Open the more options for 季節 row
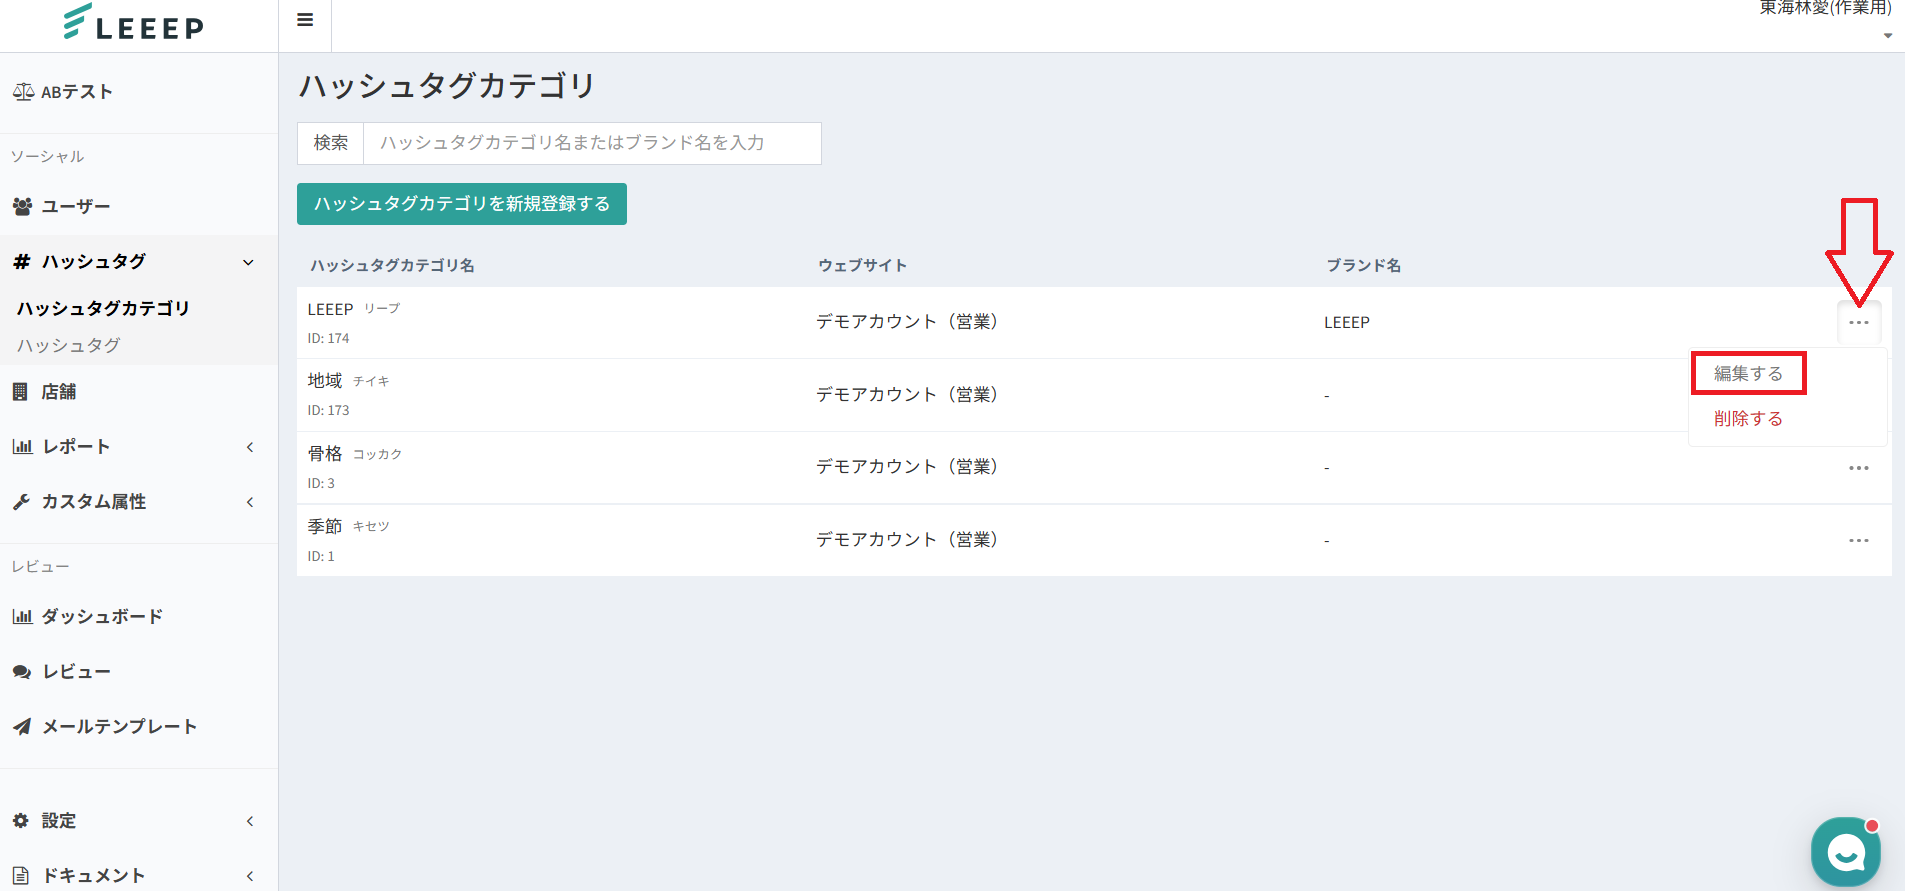This screenshot has width=1905, height=891. [x=1858, y=541]
